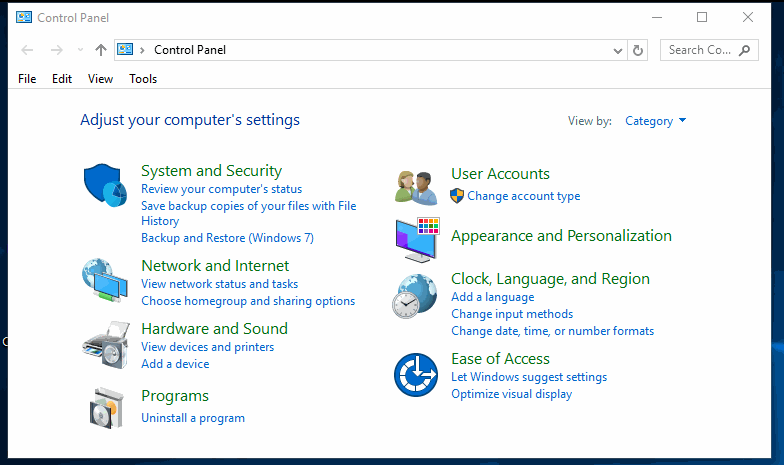Close the Control Panel window
Viewport: 784px width, 465px height.
748,18
